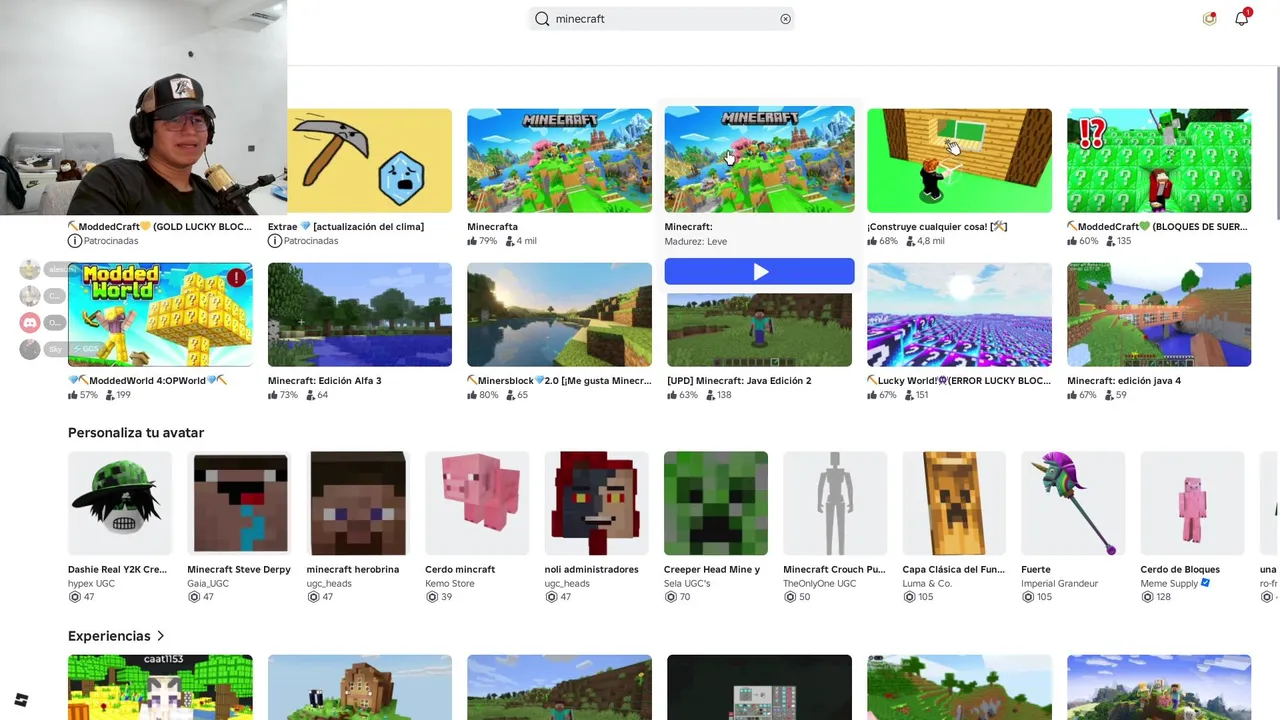Select the Cerdo mincraft pig item
Screen dimensions: 1280x720
(477, 503)
